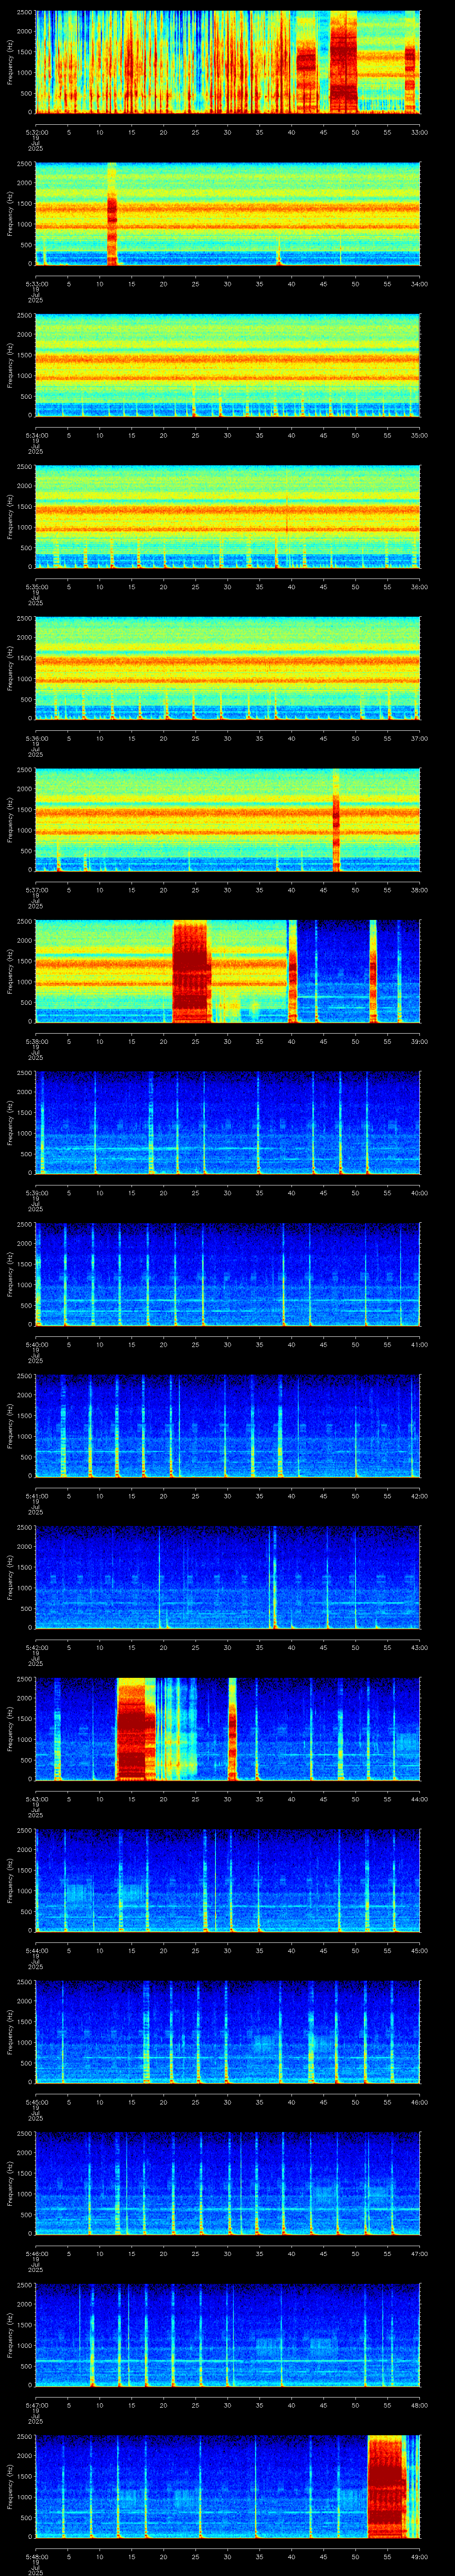Open the 5:36:00 spectrogram panel
This screenshot has width=455, height=2576.
[228, 669]
